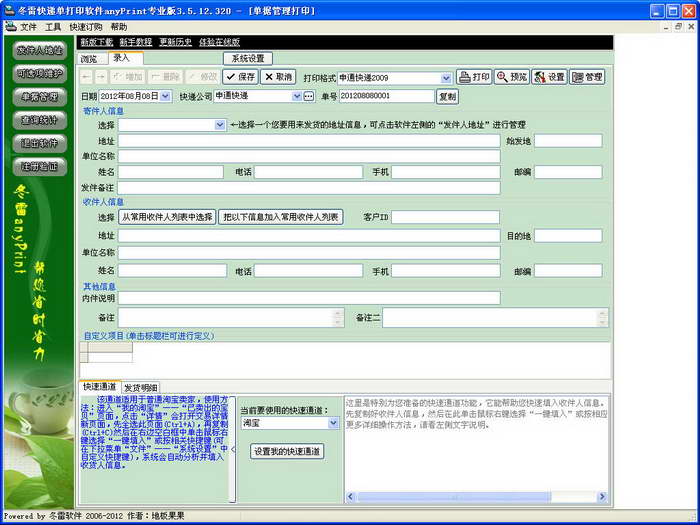Screen dimensions: 700x525
Task: Open the 文件 menu
Action: pyautogui.click(x=28, y=27)
